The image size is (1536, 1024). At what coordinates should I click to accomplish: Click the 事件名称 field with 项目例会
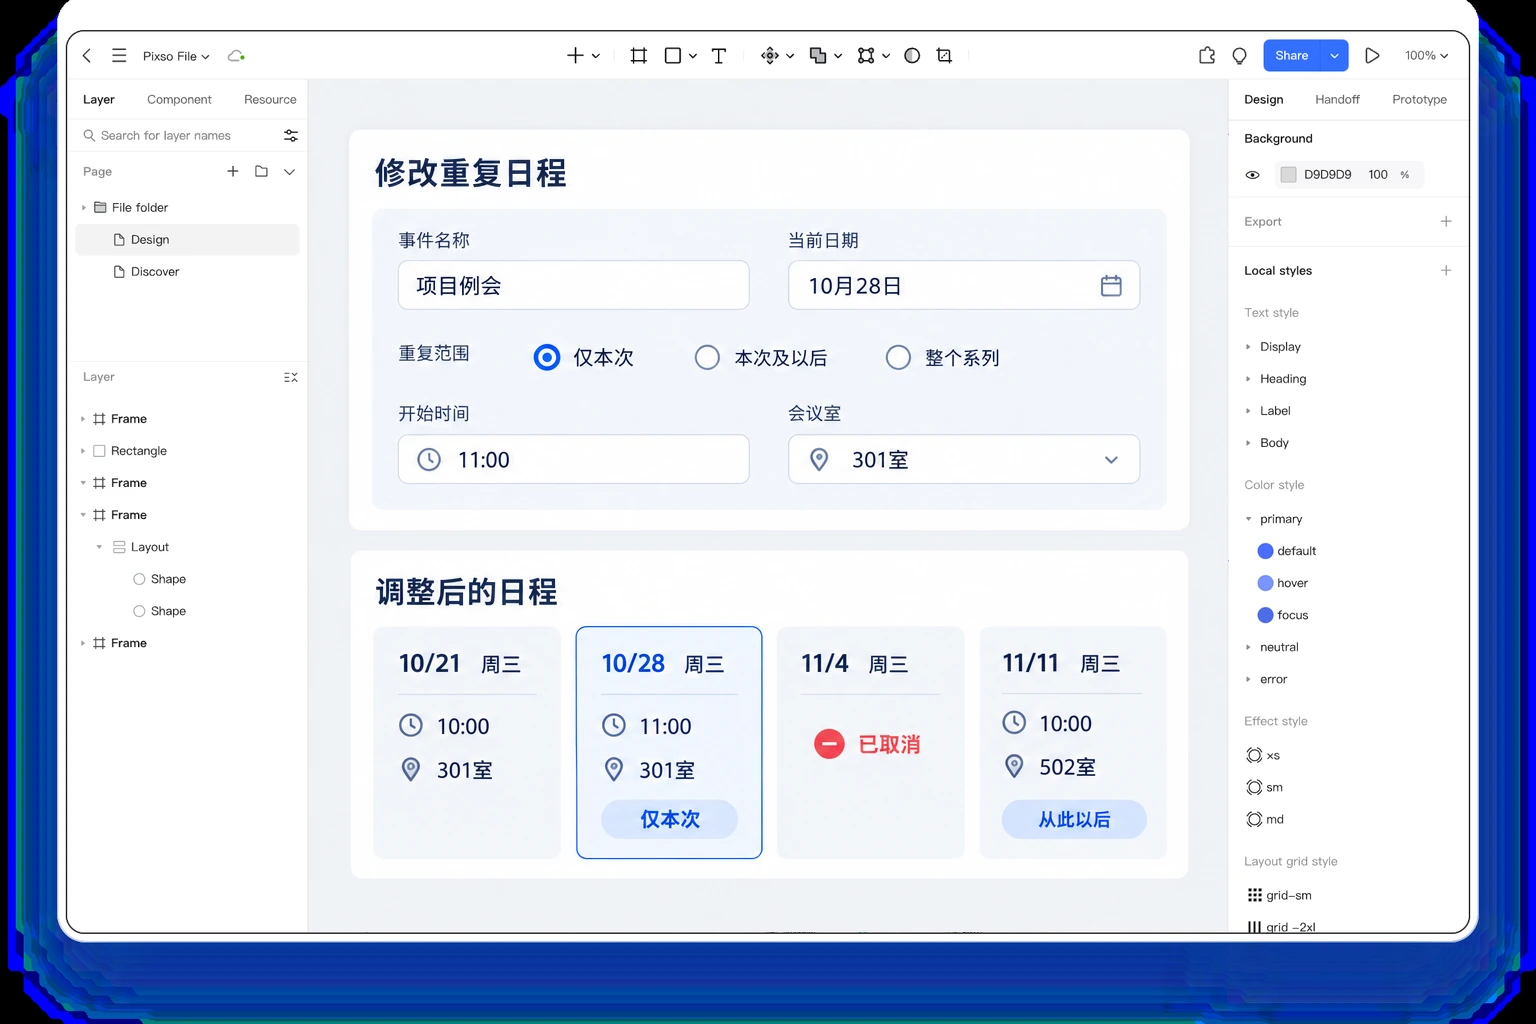[x=574, y=285]
